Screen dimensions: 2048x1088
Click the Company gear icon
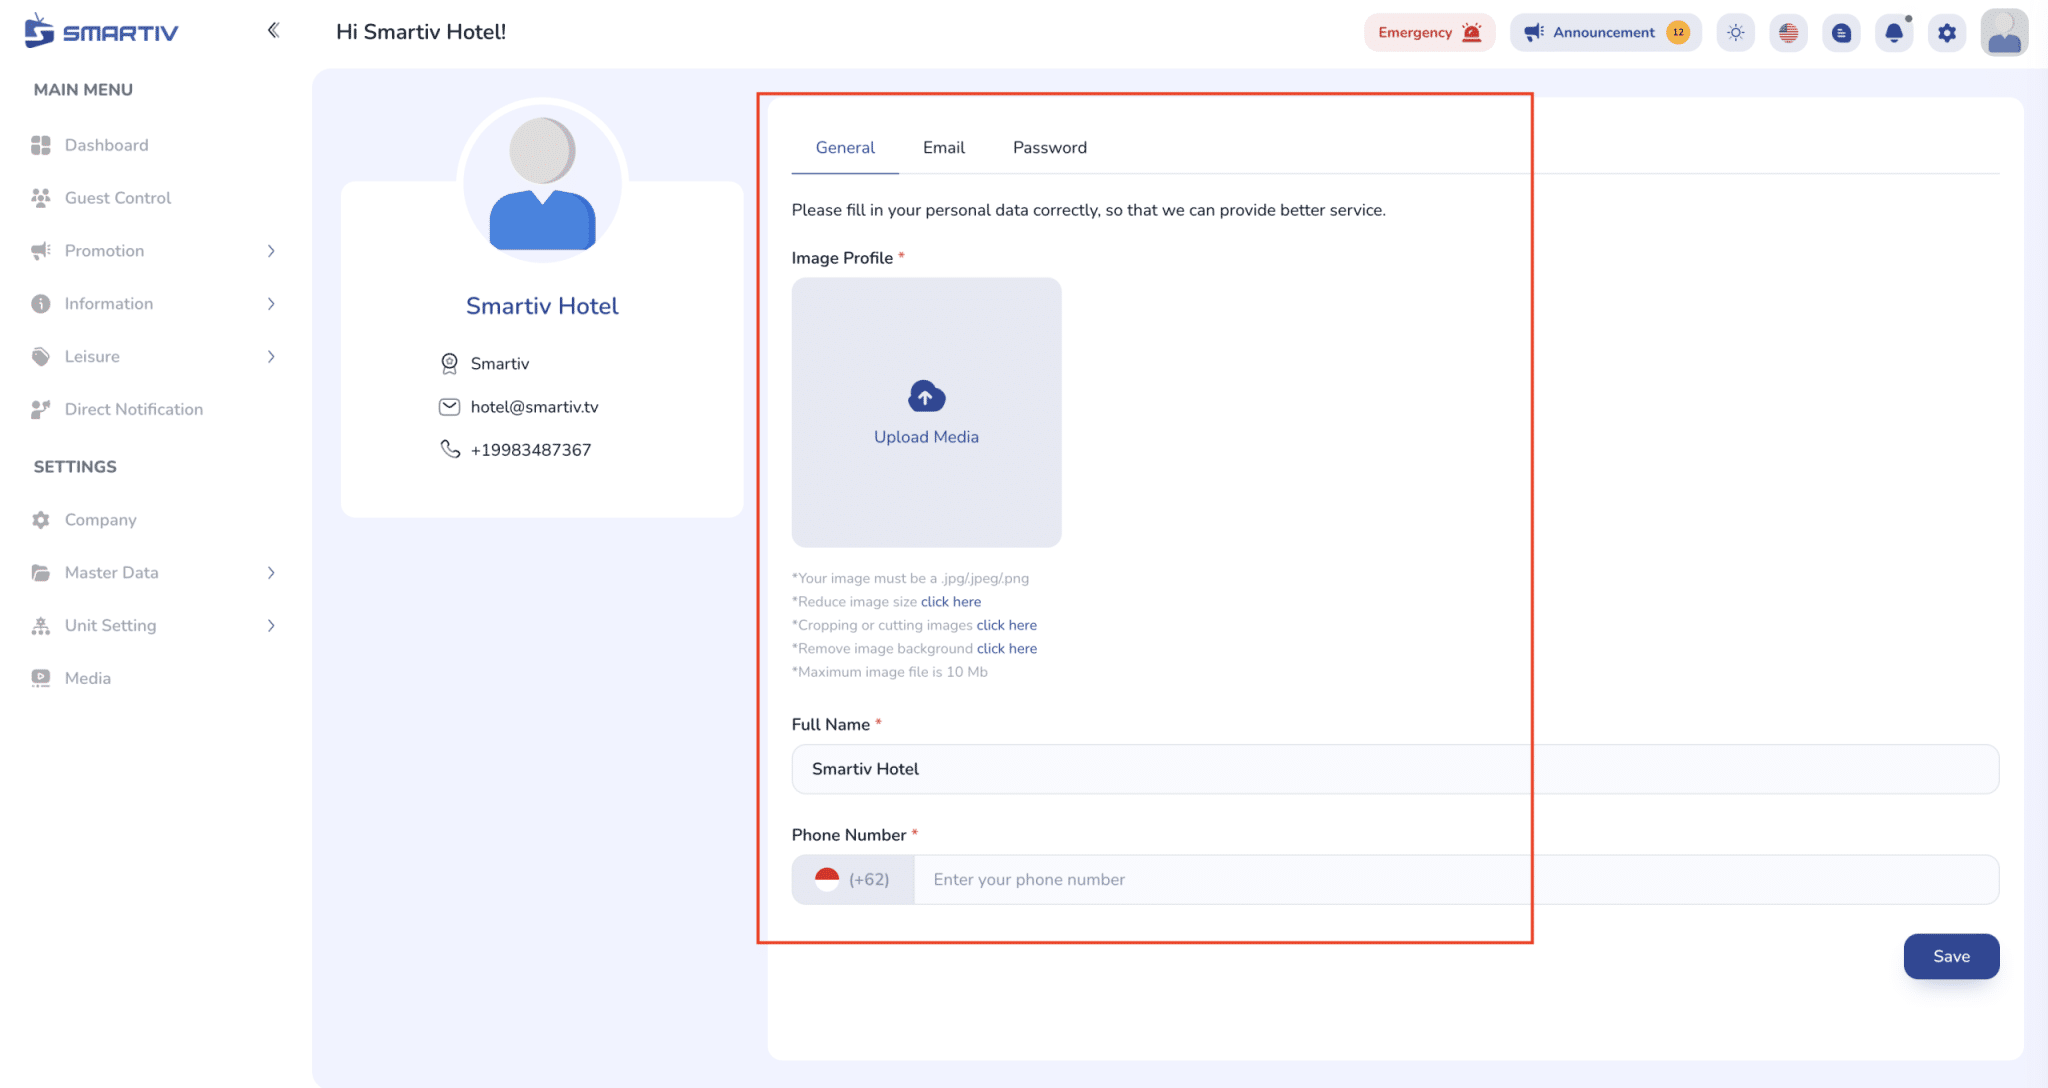(41, 520)
